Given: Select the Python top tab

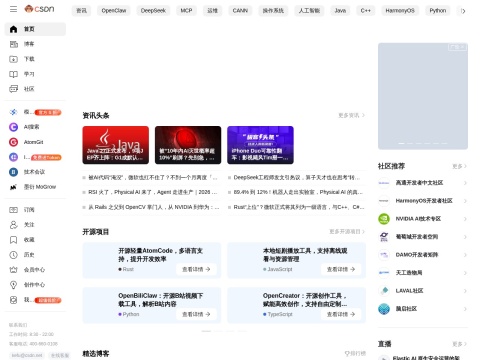Looking at the screenshot, I should click(438, 11).
